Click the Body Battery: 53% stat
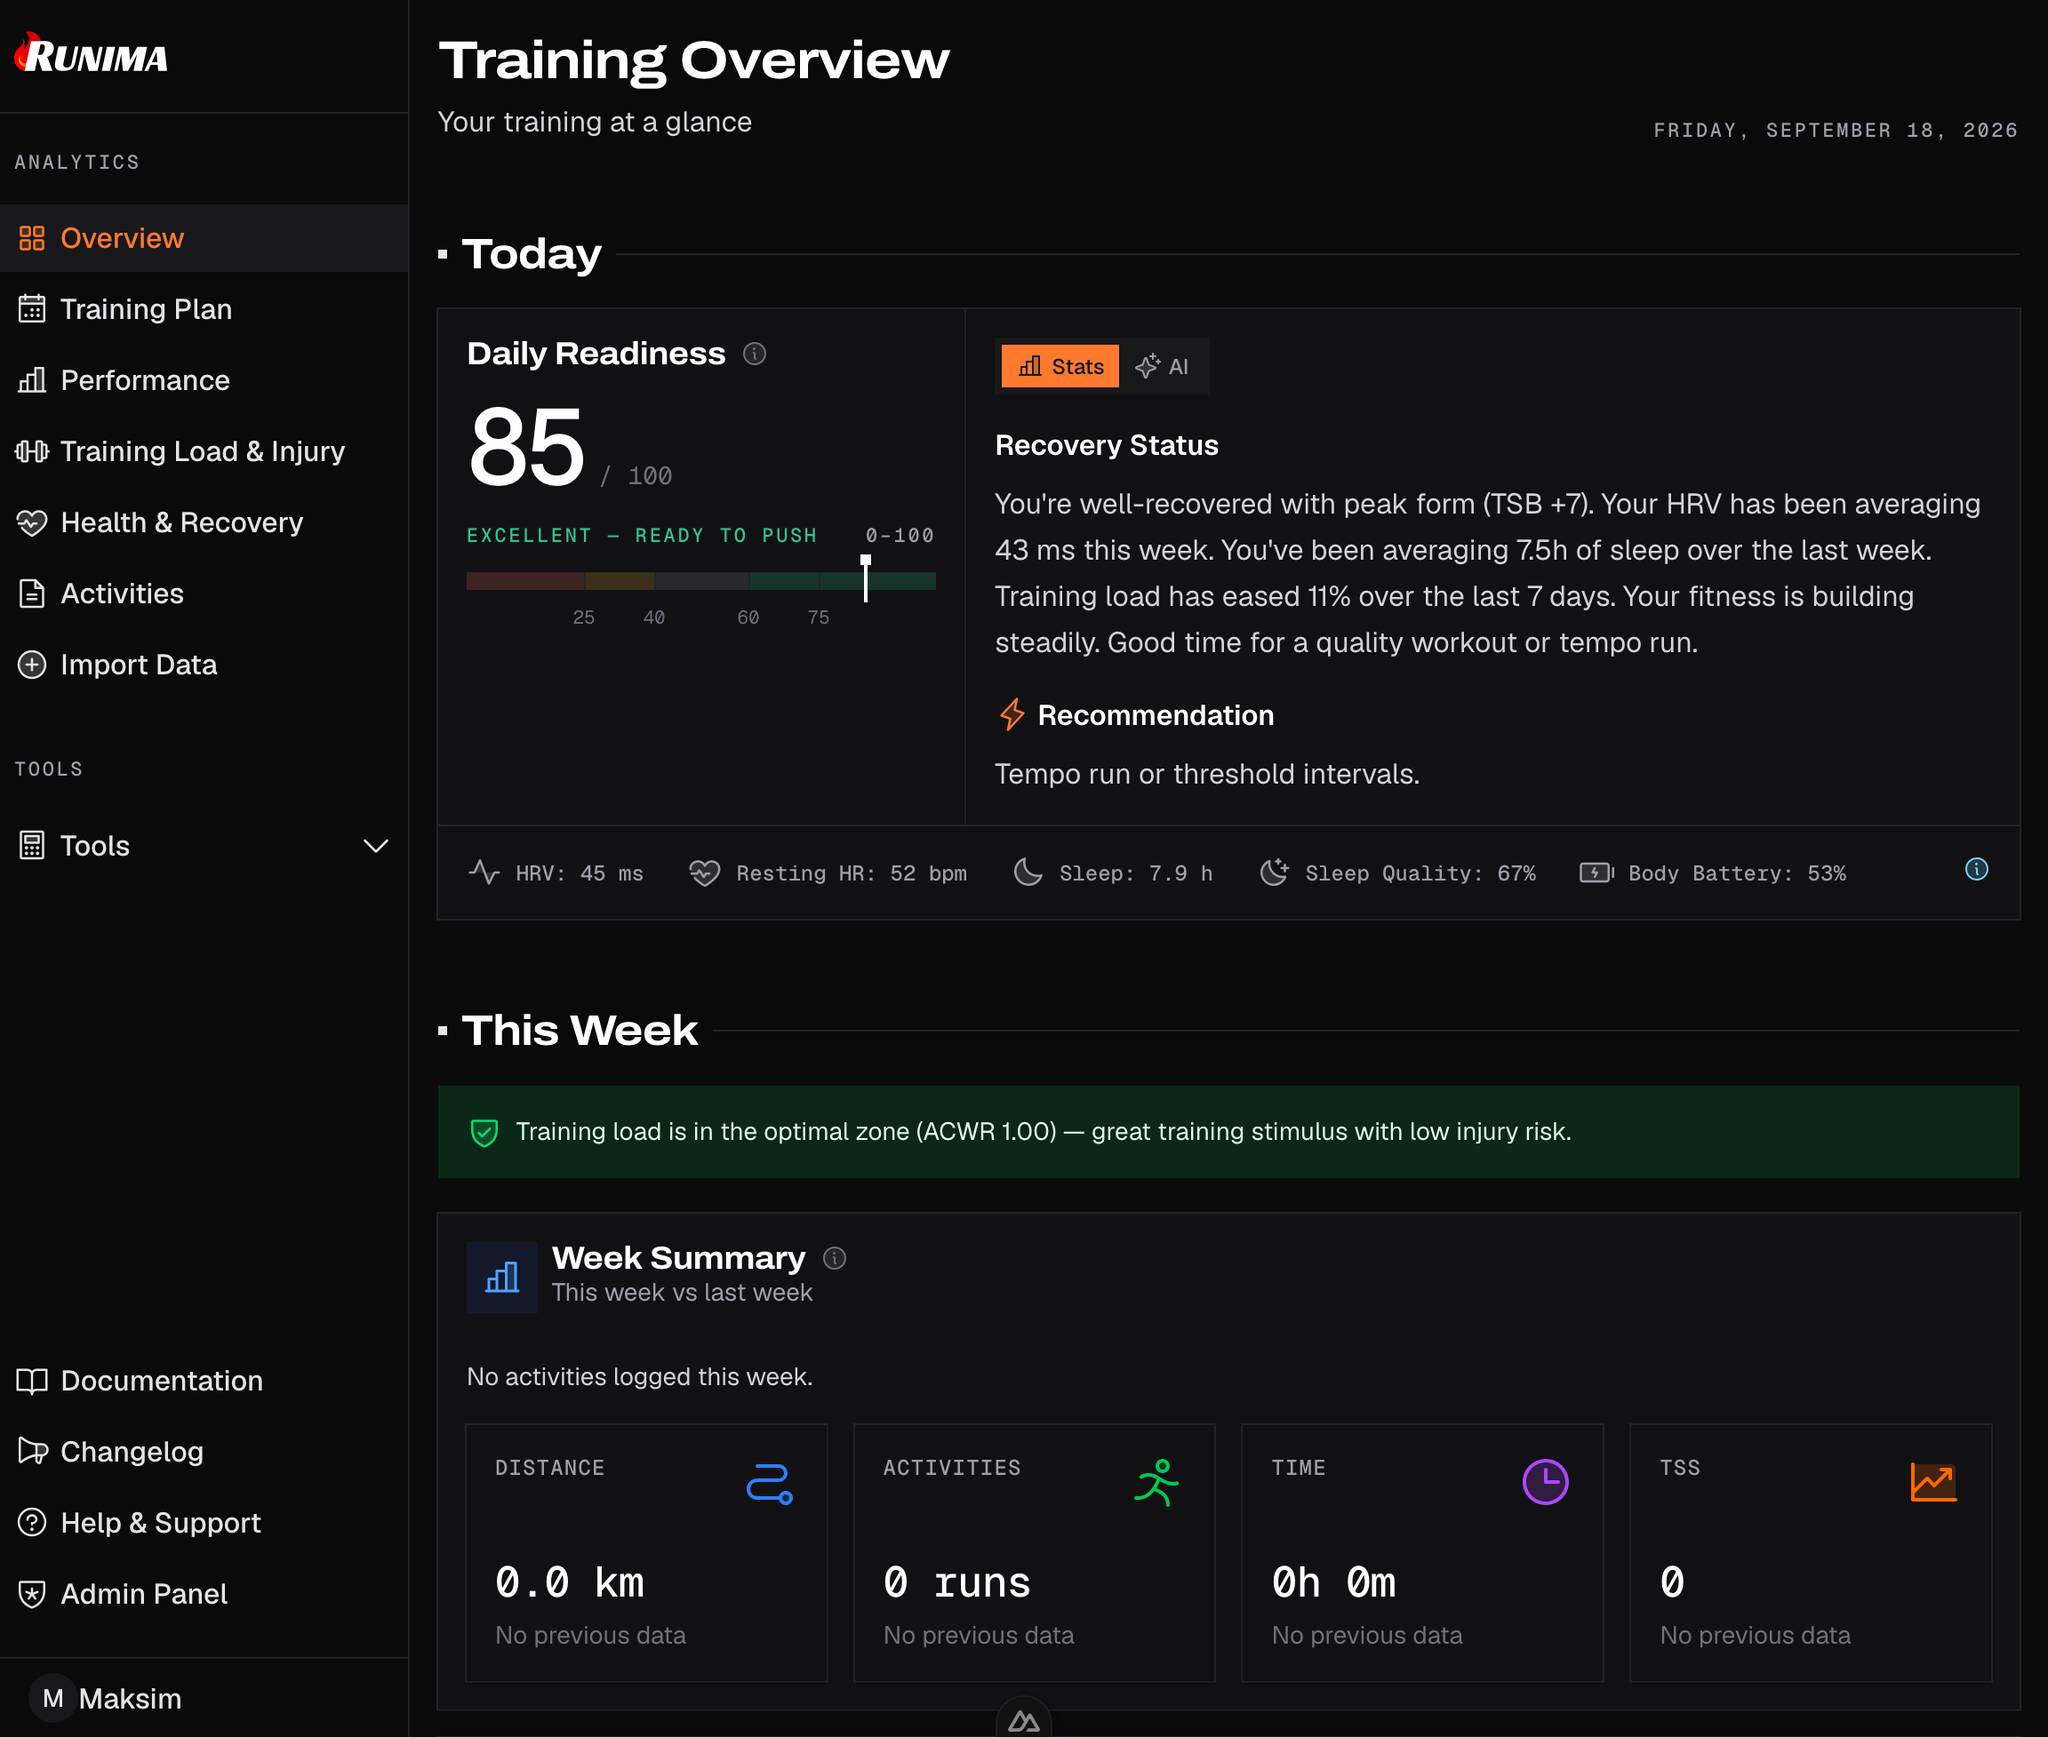2048x1737 pixels. (1713, 873)
